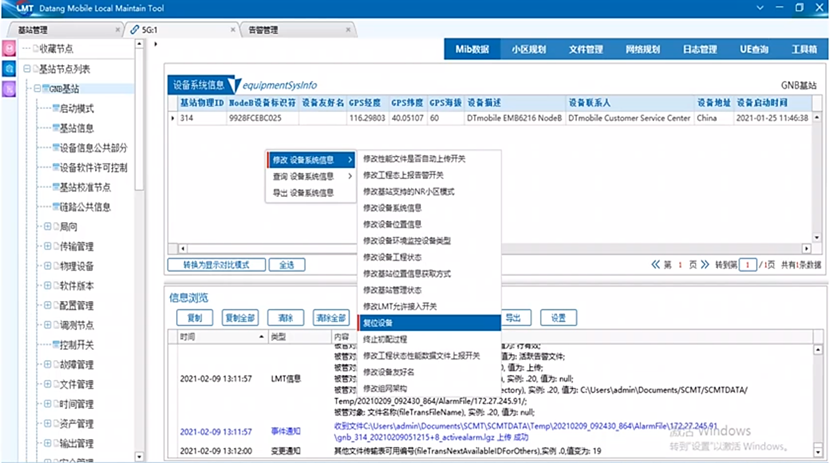Click the 清除全部 button

click(331, 317)
